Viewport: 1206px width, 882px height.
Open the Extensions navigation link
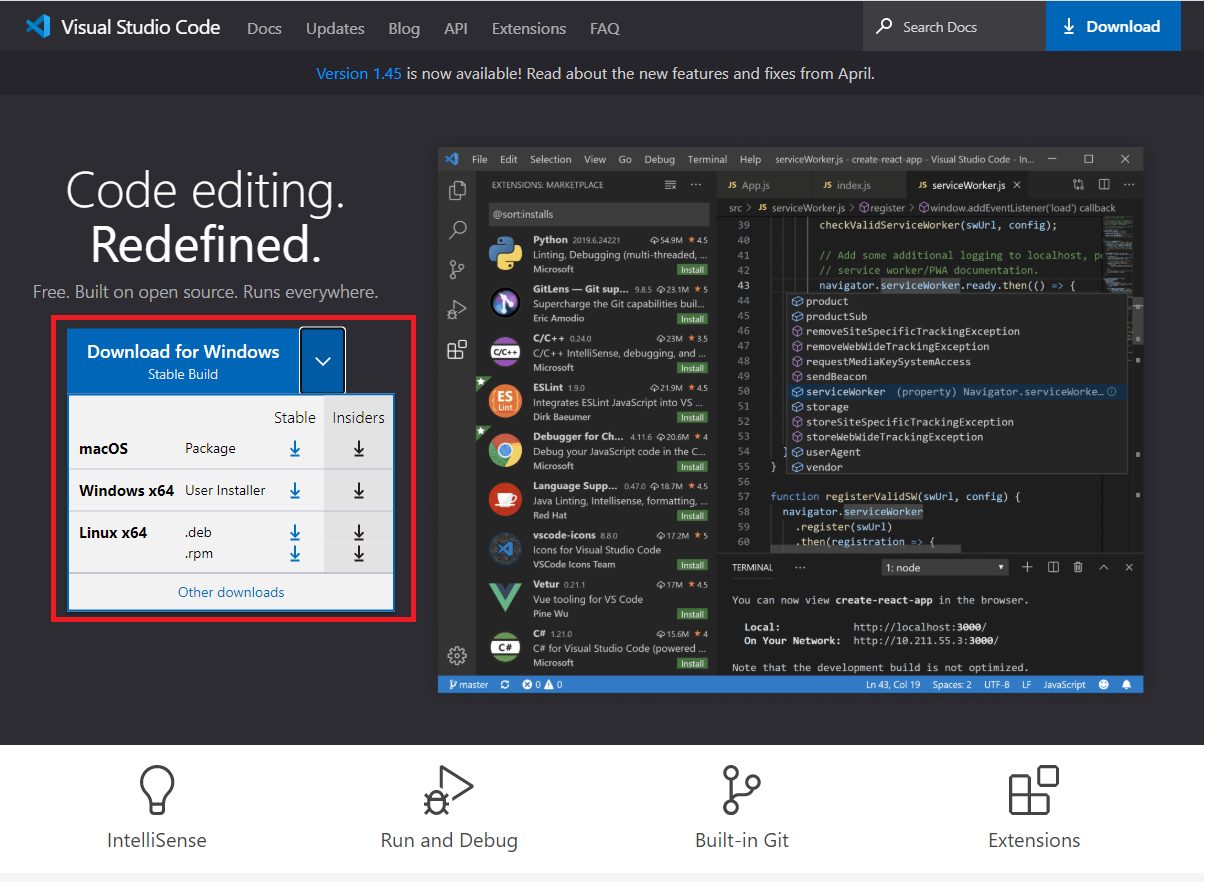pos(528,29)
